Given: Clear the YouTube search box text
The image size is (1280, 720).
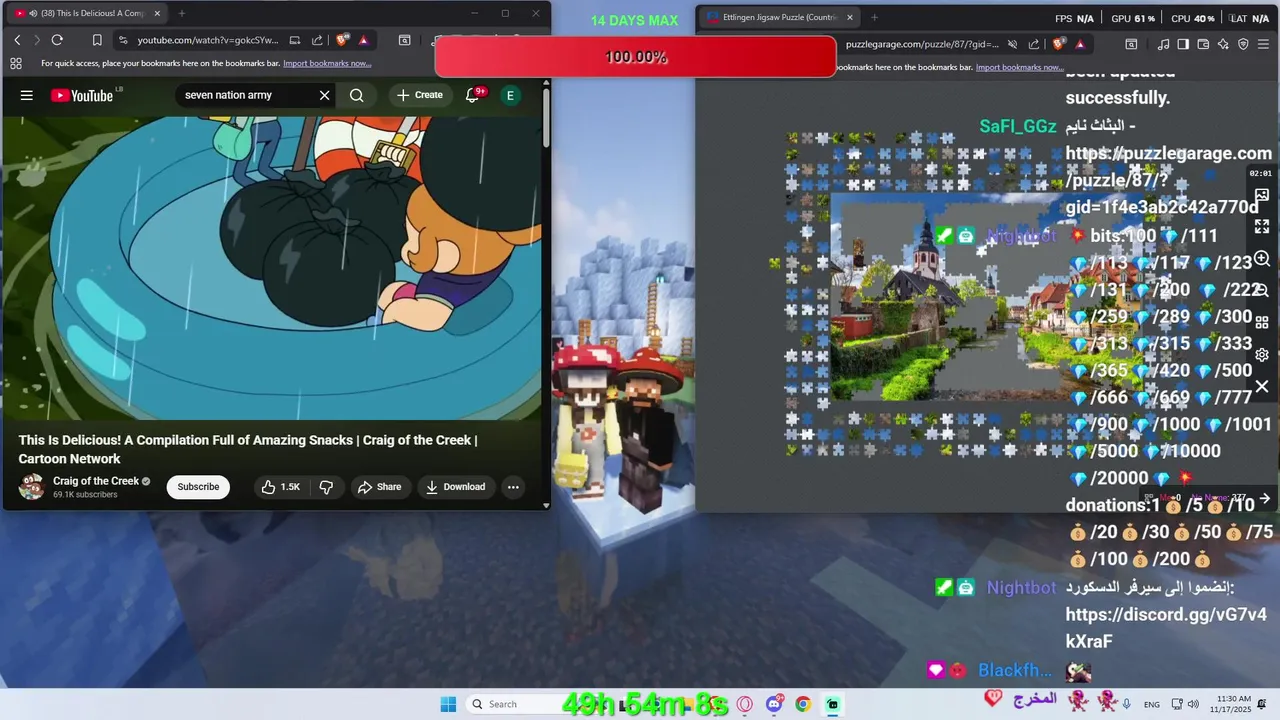Looking at the screenshot, I should coord(324,95).
